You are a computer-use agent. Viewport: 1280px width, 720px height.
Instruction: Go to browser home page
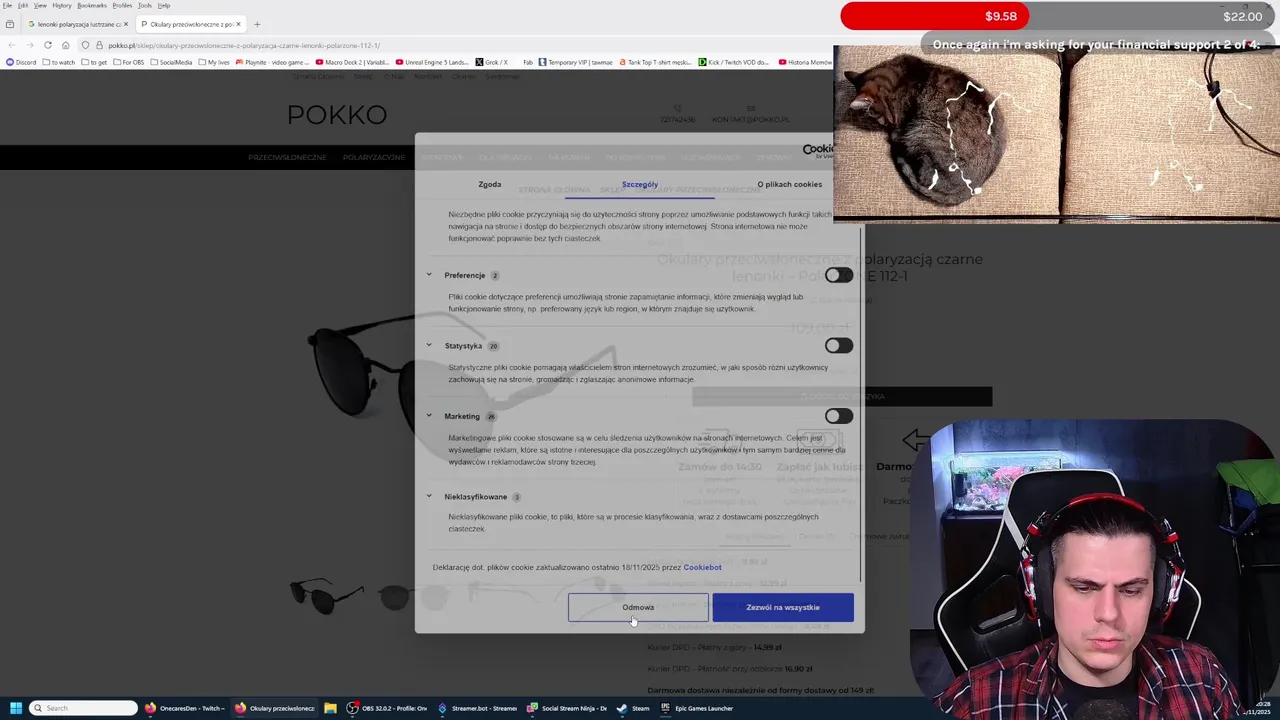click(x=66, y=45)
